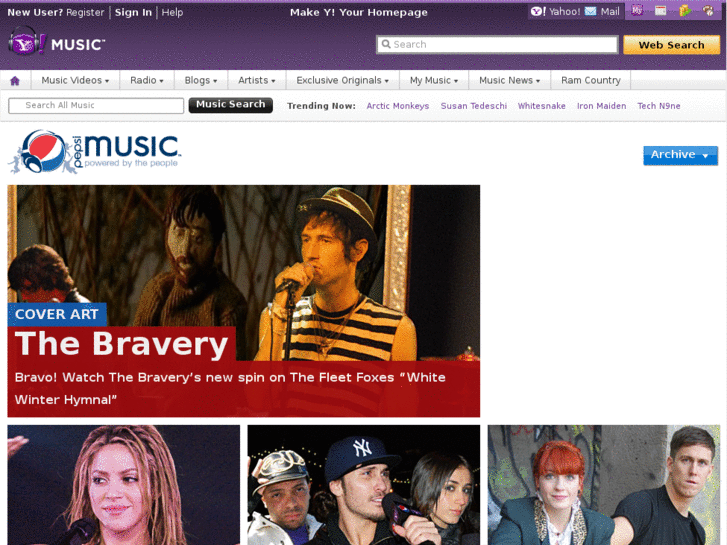Click Make Y! Your Homepage

click(358, 13)
